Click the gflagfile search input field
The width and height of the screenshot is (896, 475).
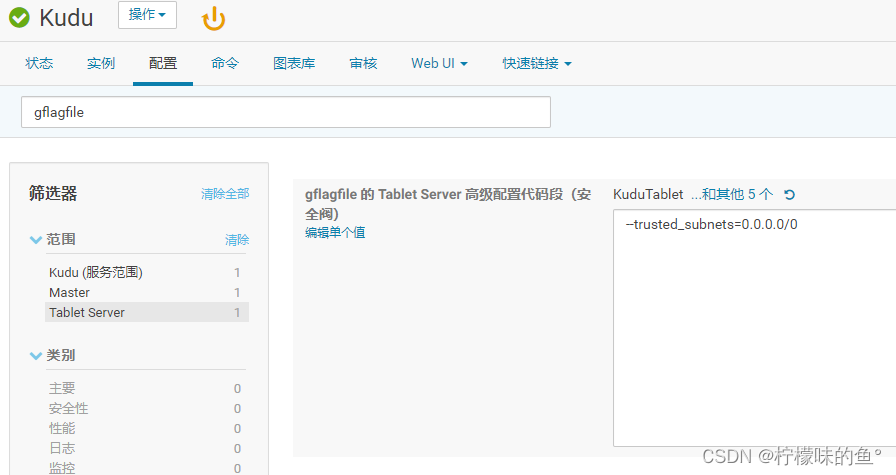click(286, 112)
